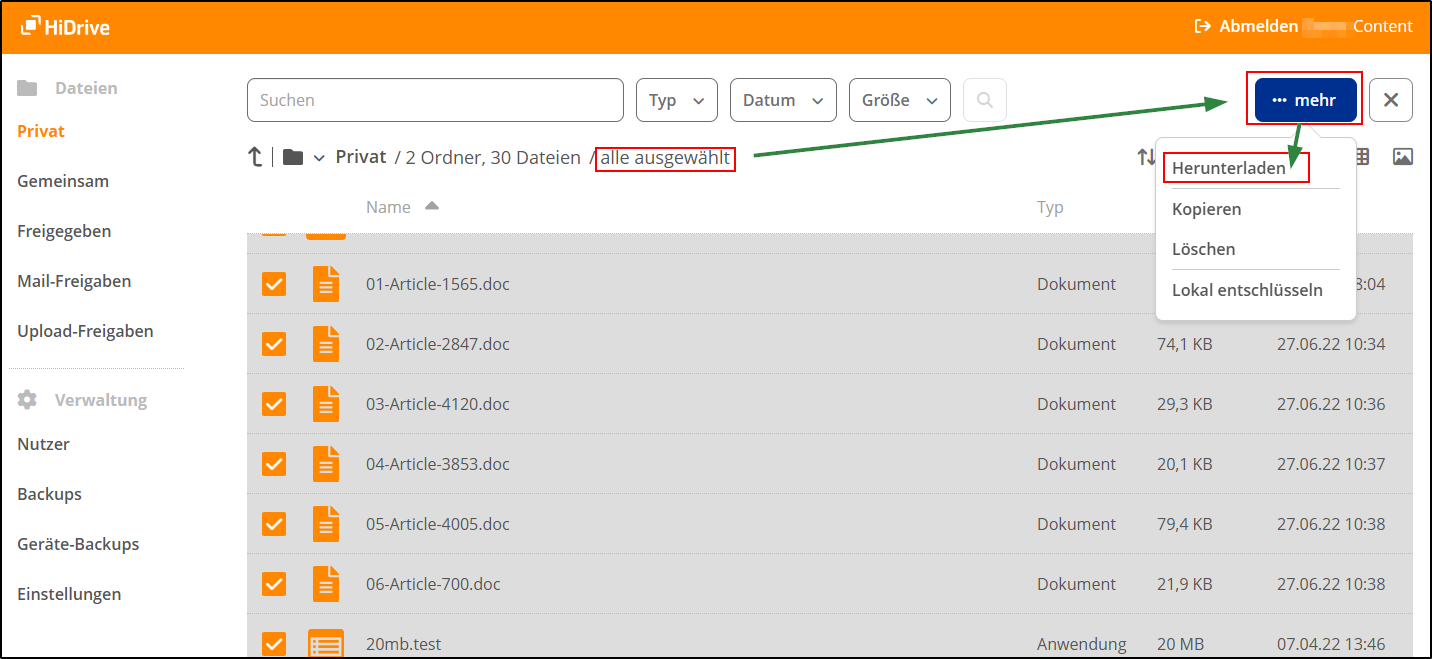Click the HiDrive logo icon
1432x659 pixels.
pyautogui.click(x=30, y=26)
